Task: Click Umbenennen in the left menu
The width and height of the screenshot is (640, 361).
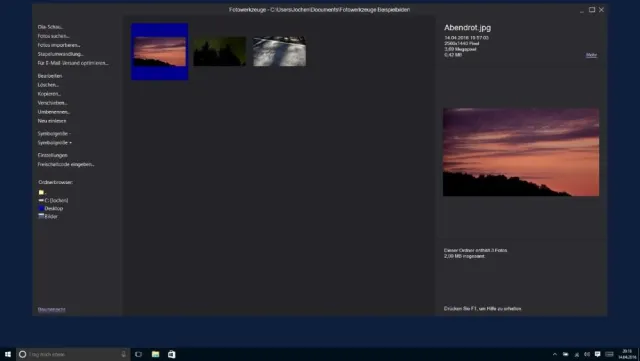Action: (54, 112)
